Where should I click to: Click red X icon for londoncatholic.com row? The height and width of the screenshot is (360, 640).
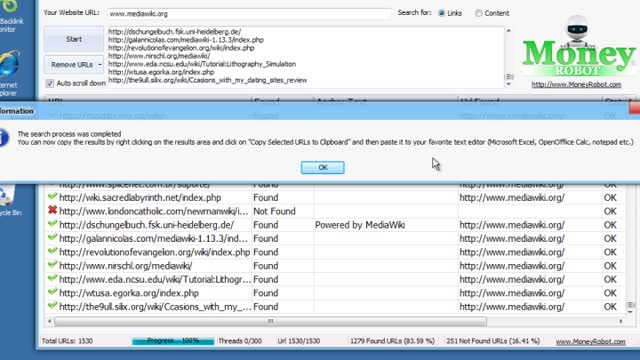[52, 210]
